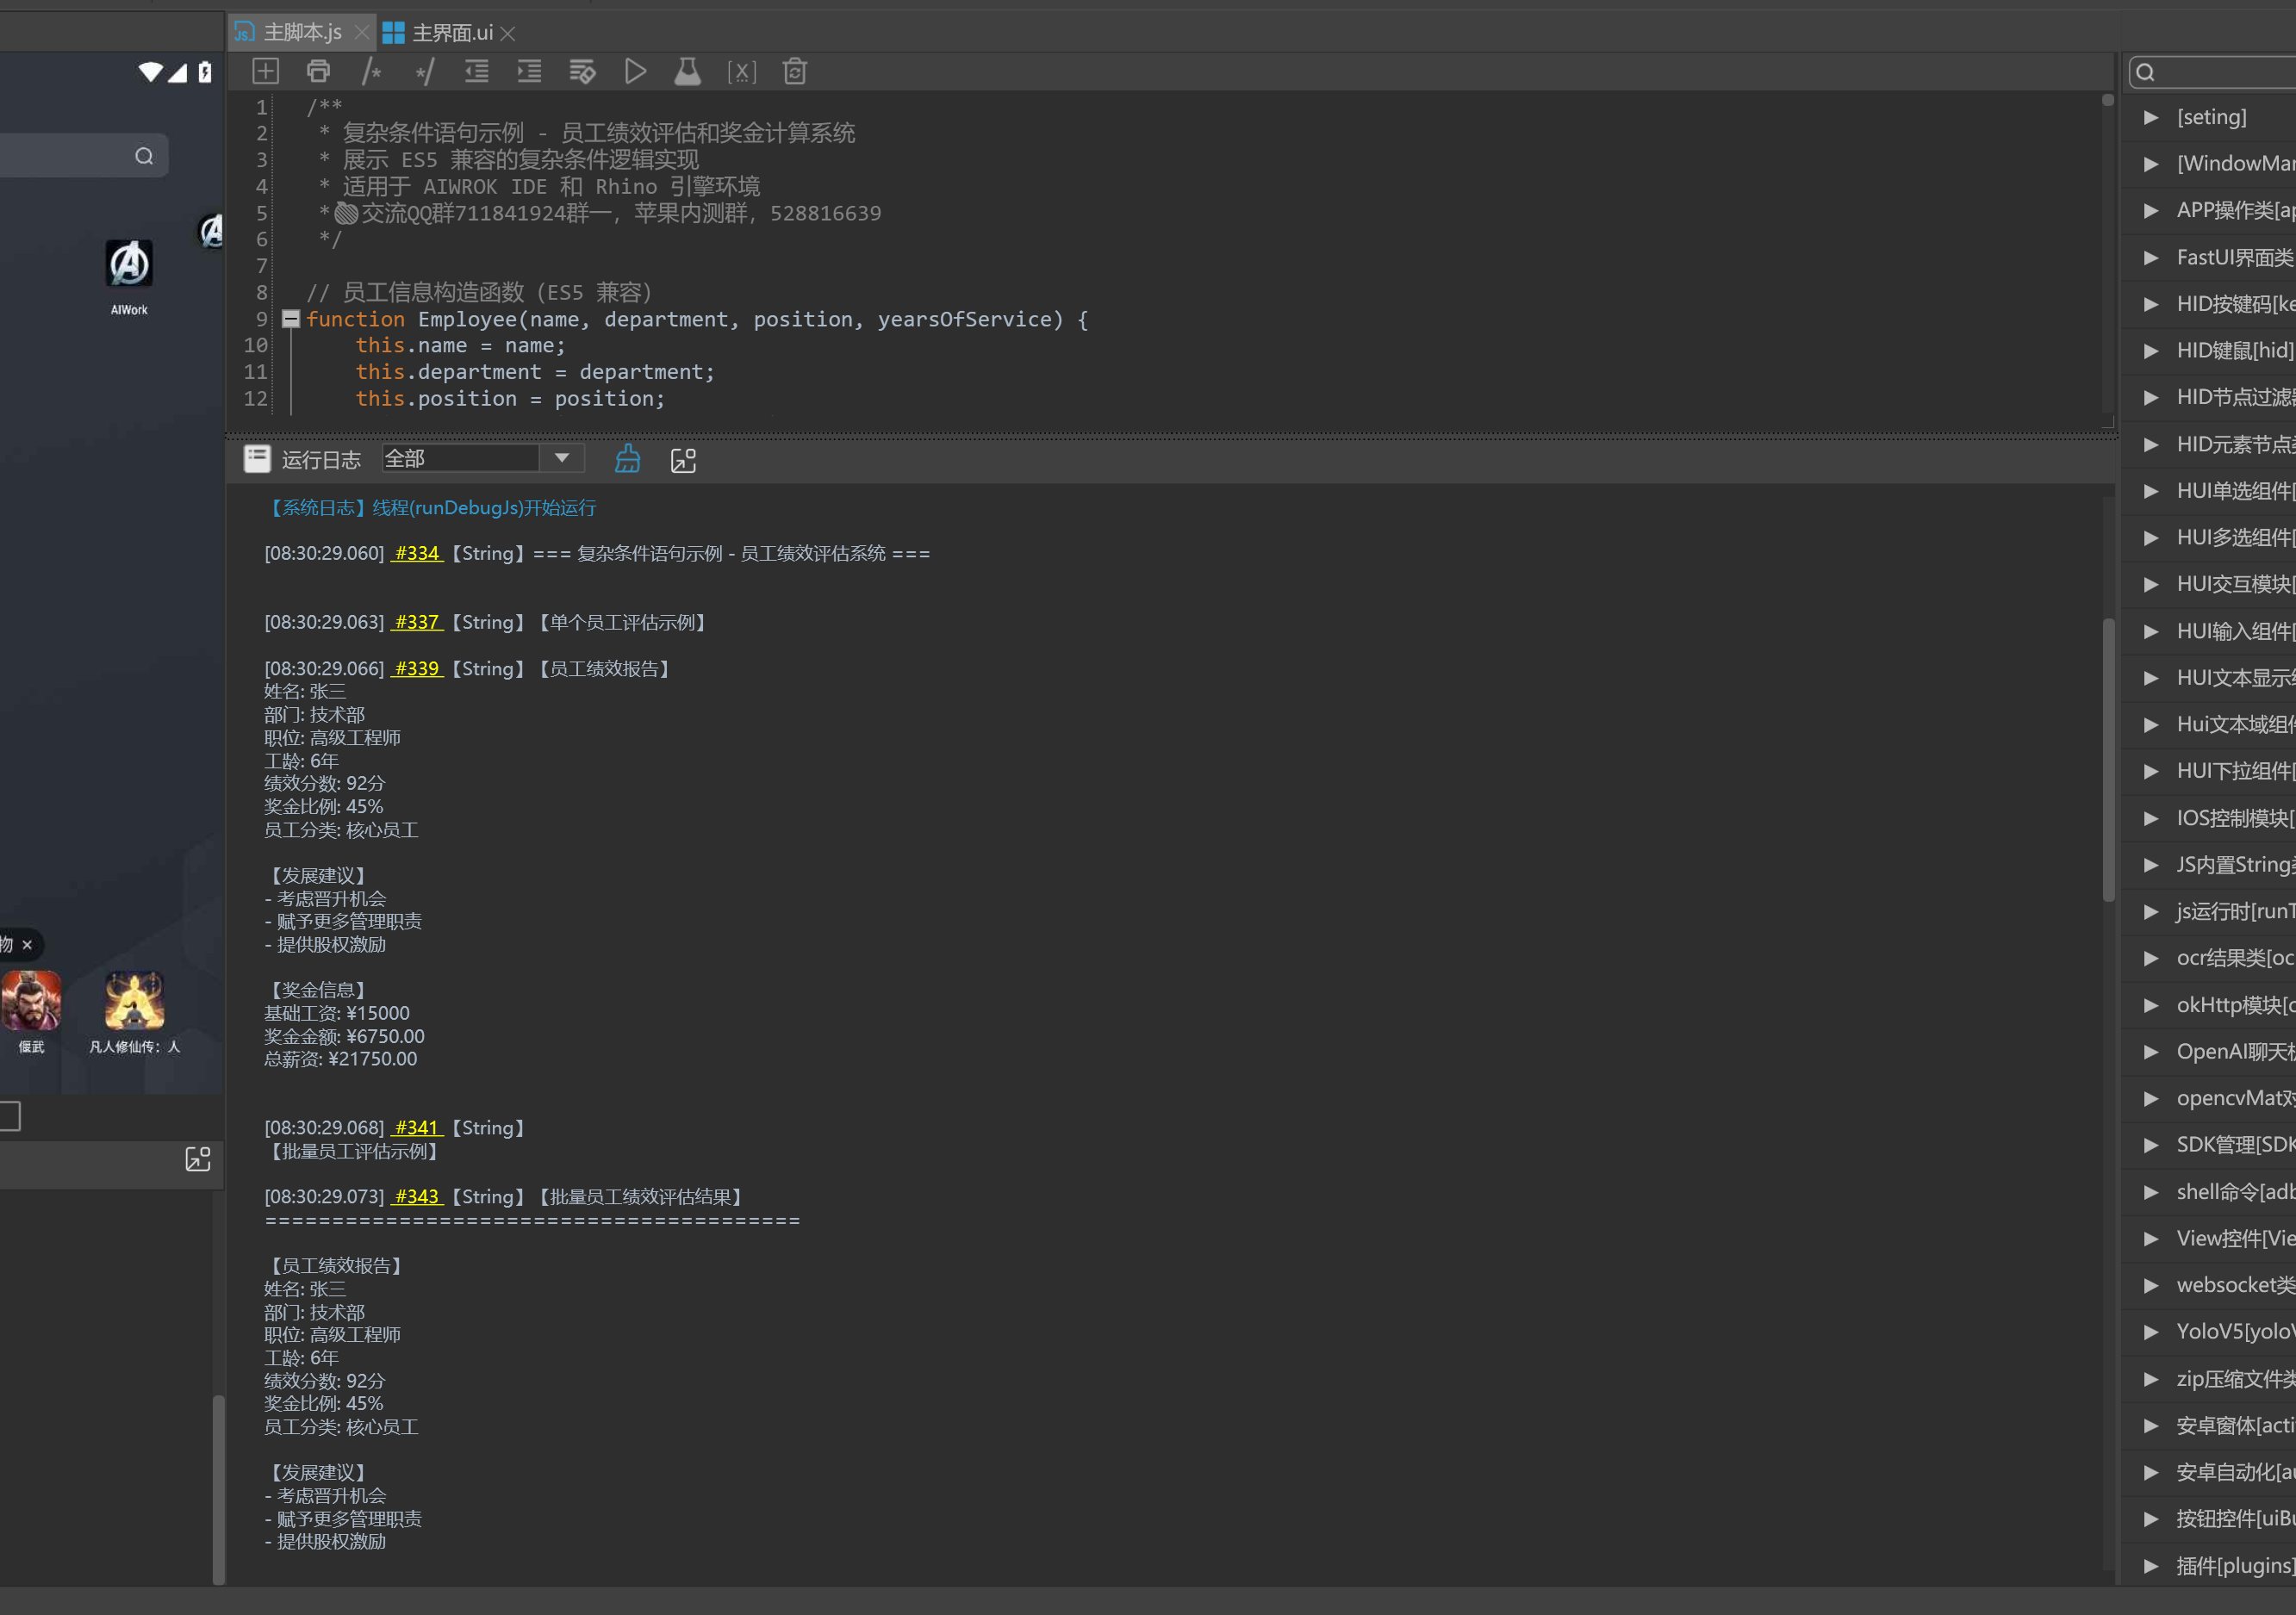This screenshot has width=2296, height=1615.
Task: Click the comment block /* icon
Action: pos(371,71)
